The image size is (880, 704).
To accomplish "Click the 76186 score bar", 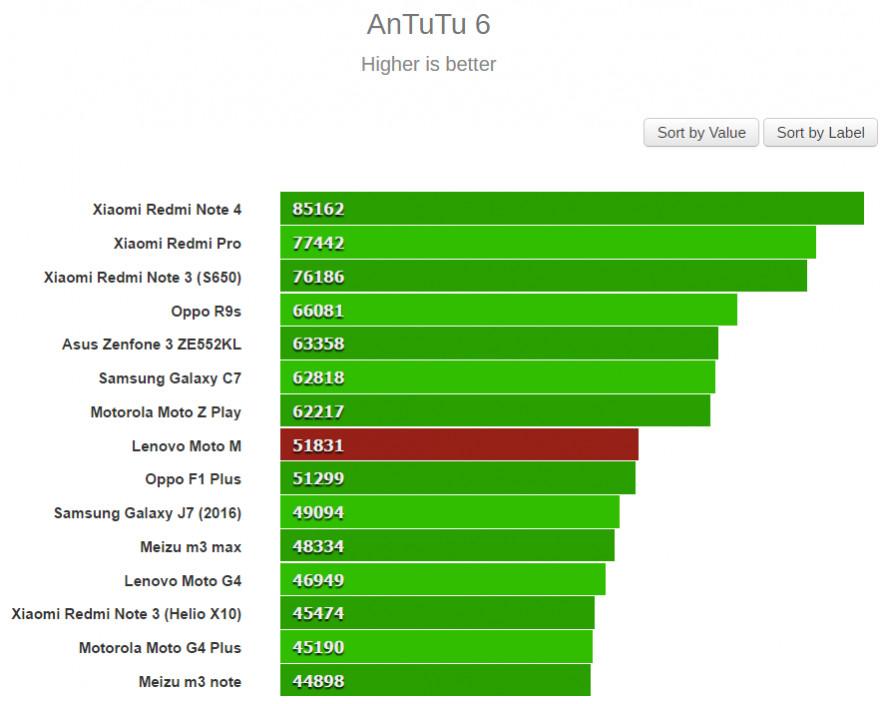I will (544, 276).
